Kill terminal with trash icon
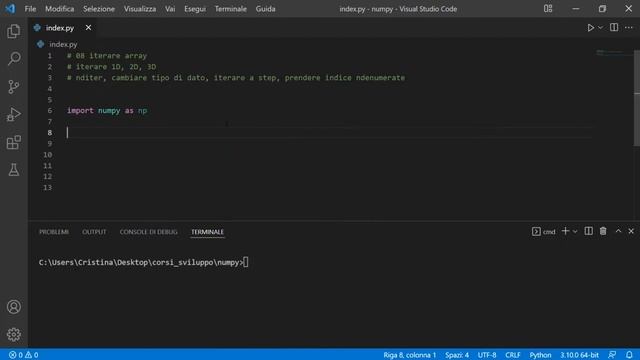The width and height of the screenshot is (640, 360). point(603,231)
